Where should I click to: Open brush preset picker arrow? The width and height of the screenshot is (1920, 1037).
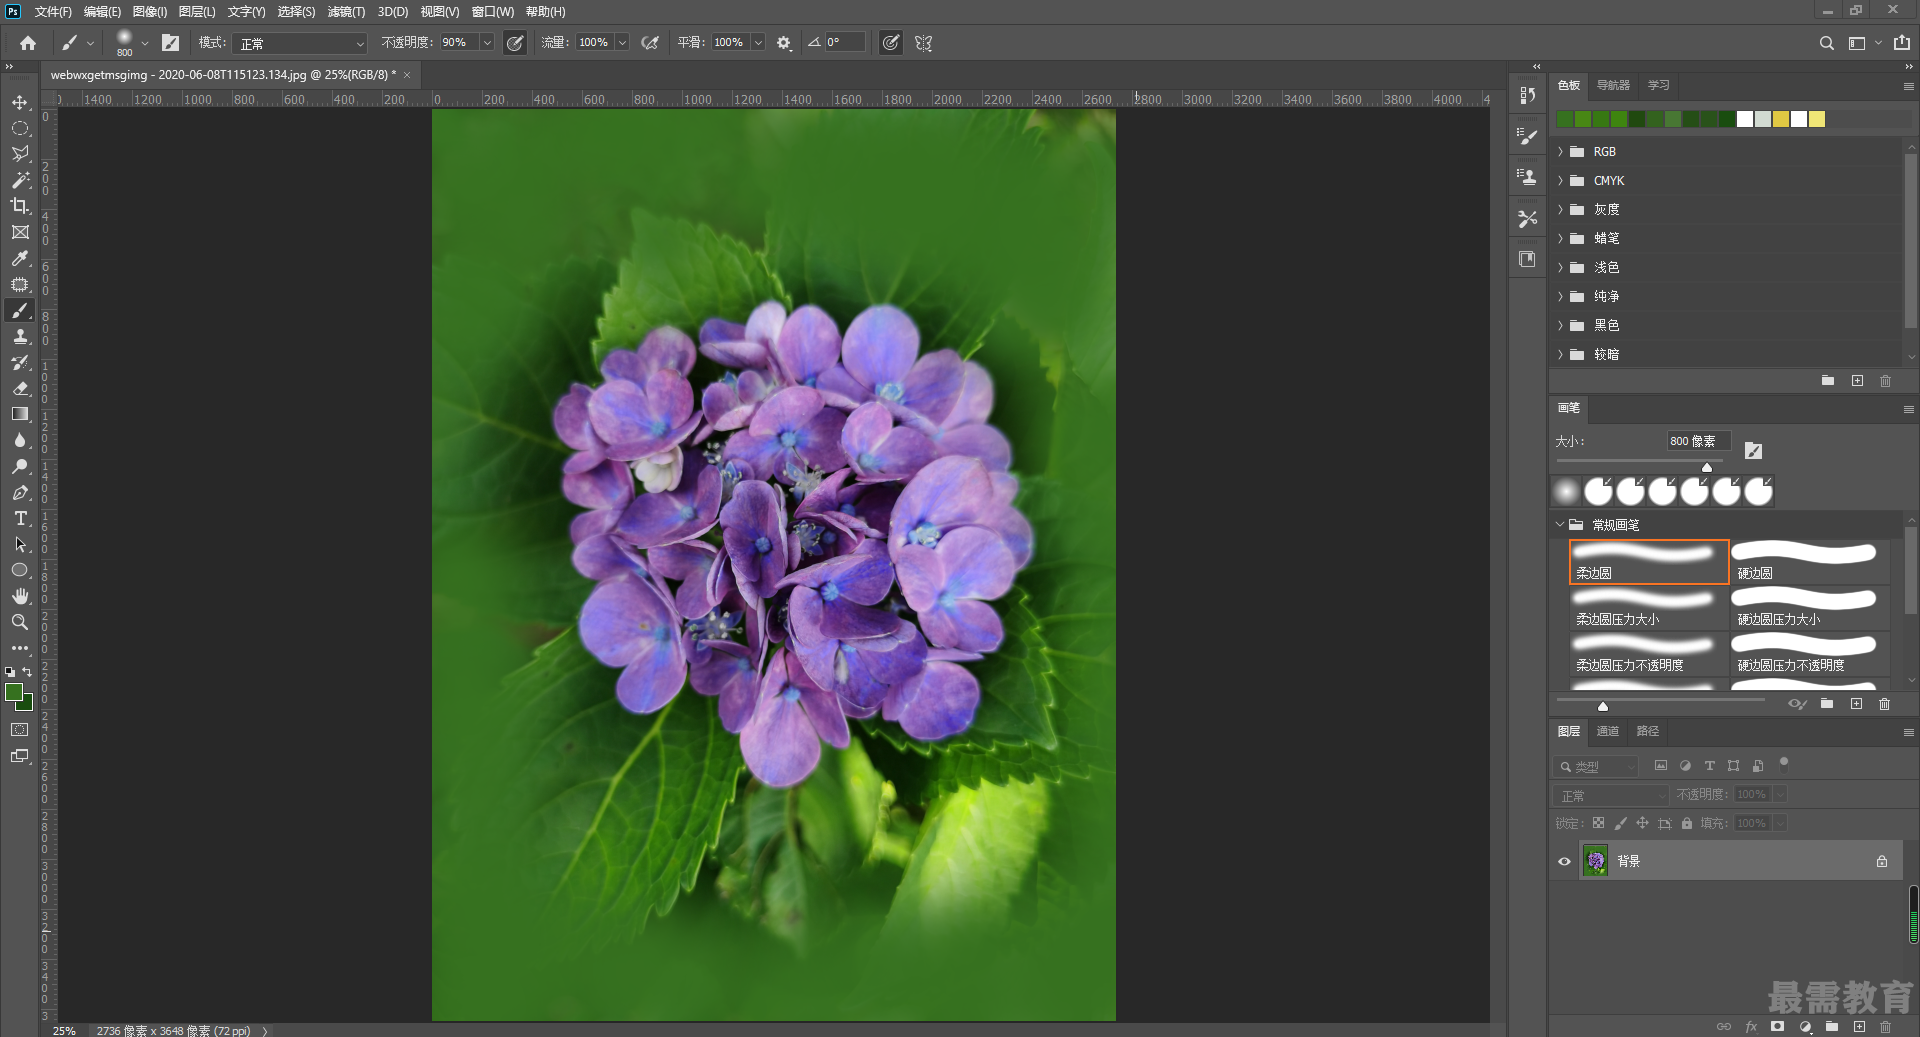coord(145,43)
